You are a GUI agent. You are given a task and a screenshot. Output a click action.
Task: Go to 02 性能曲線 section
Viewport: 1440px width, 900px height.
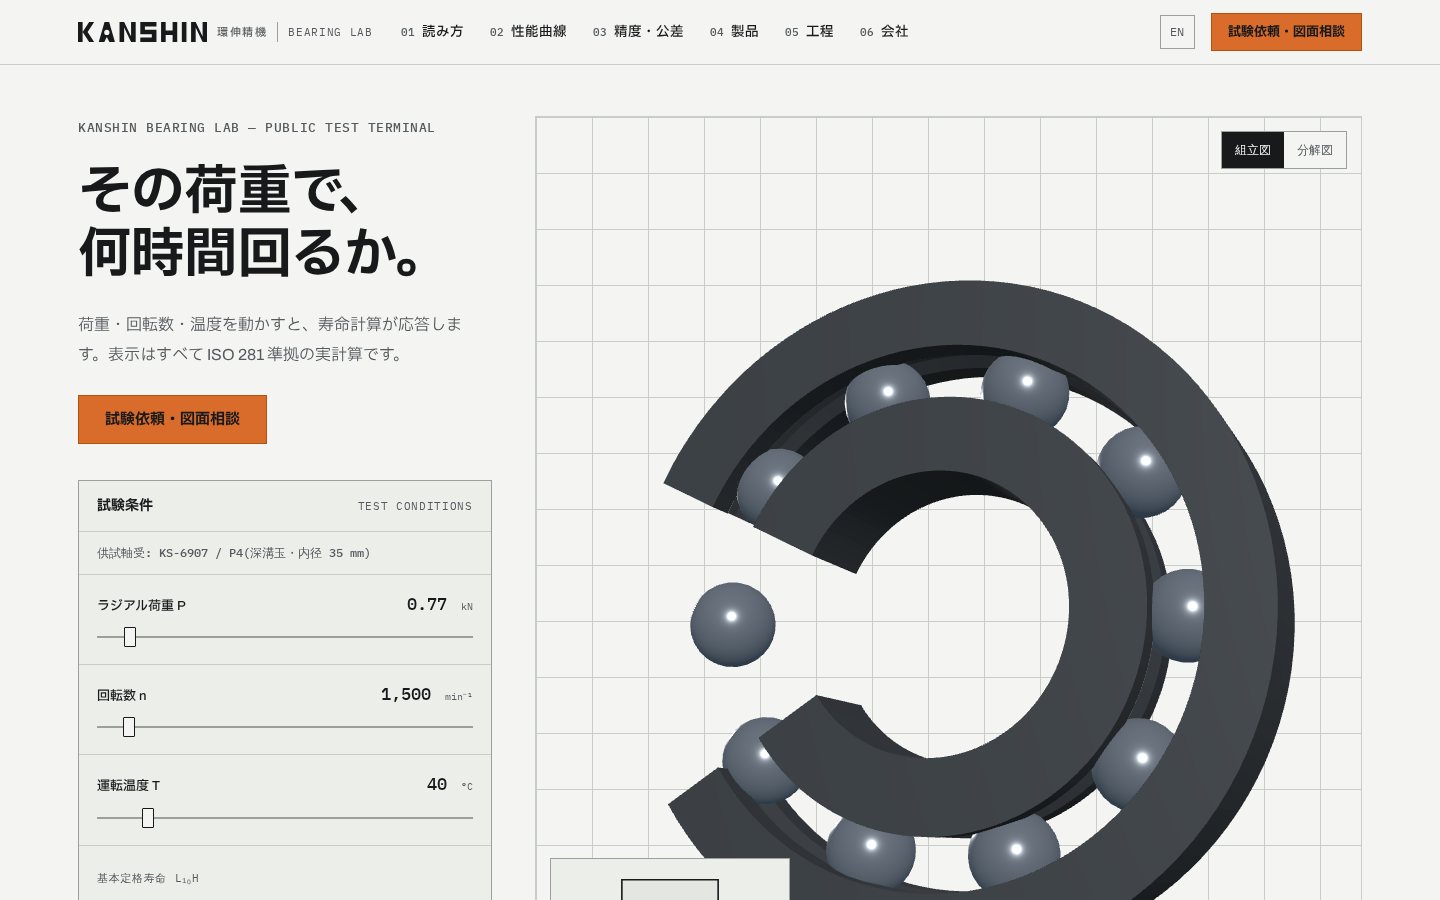pyautogui.click(x=528, y=32)
